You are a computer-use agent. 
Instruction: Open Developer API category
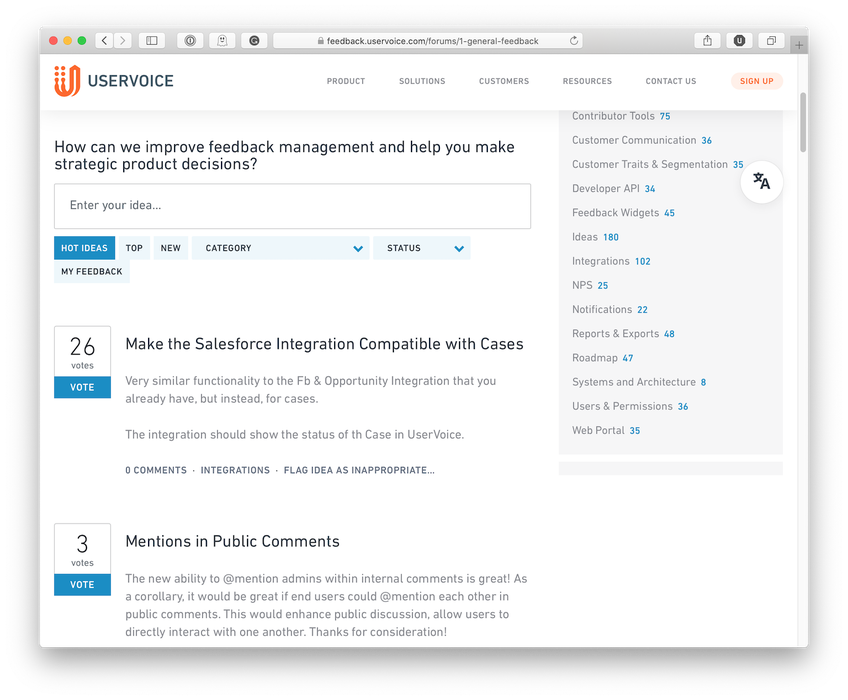point(613,188)
